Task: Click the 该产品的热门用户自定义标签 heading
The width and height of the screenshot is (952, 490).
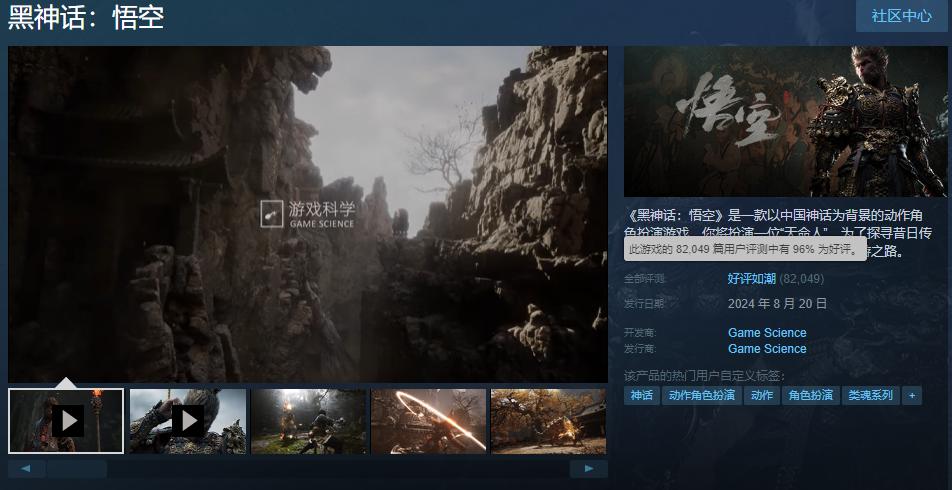Action: (x=705, y=375)
